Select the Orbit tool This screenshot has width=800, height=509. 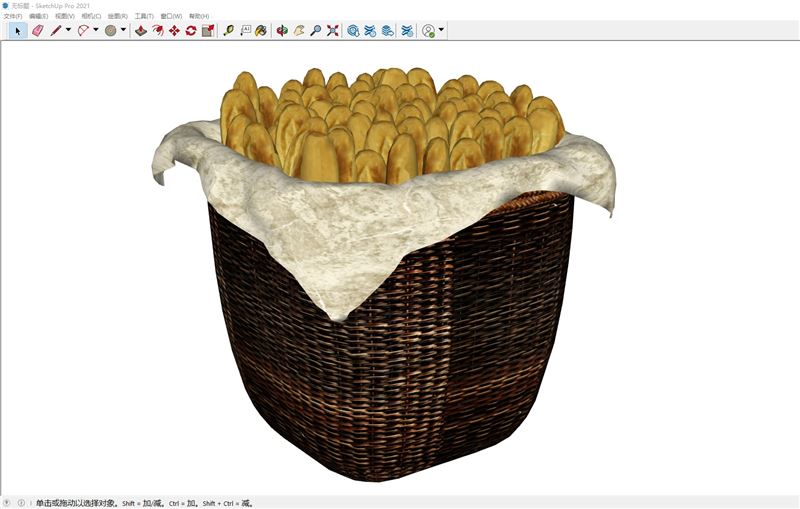coord(282,31)
